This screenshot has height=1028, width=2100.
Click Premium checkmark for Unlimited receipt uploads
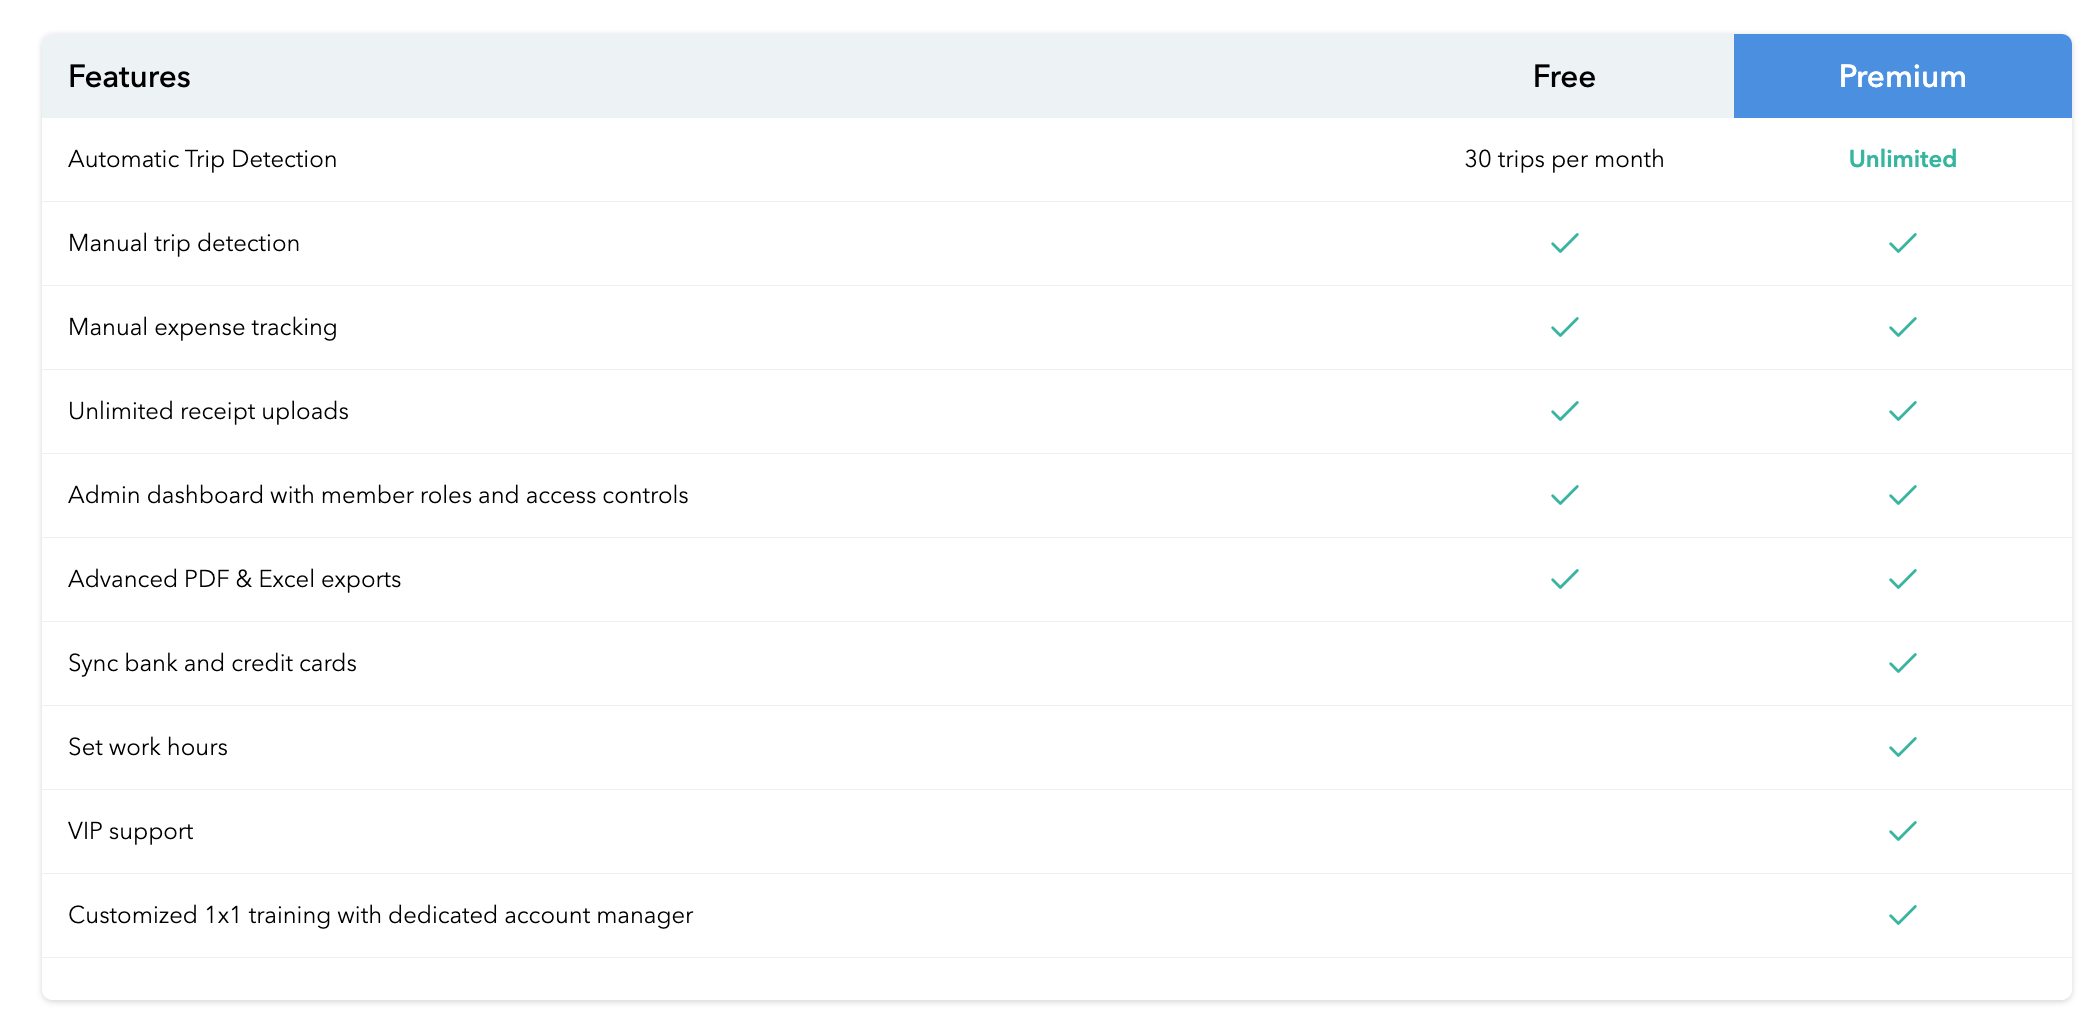click(x=1902, y=411)
